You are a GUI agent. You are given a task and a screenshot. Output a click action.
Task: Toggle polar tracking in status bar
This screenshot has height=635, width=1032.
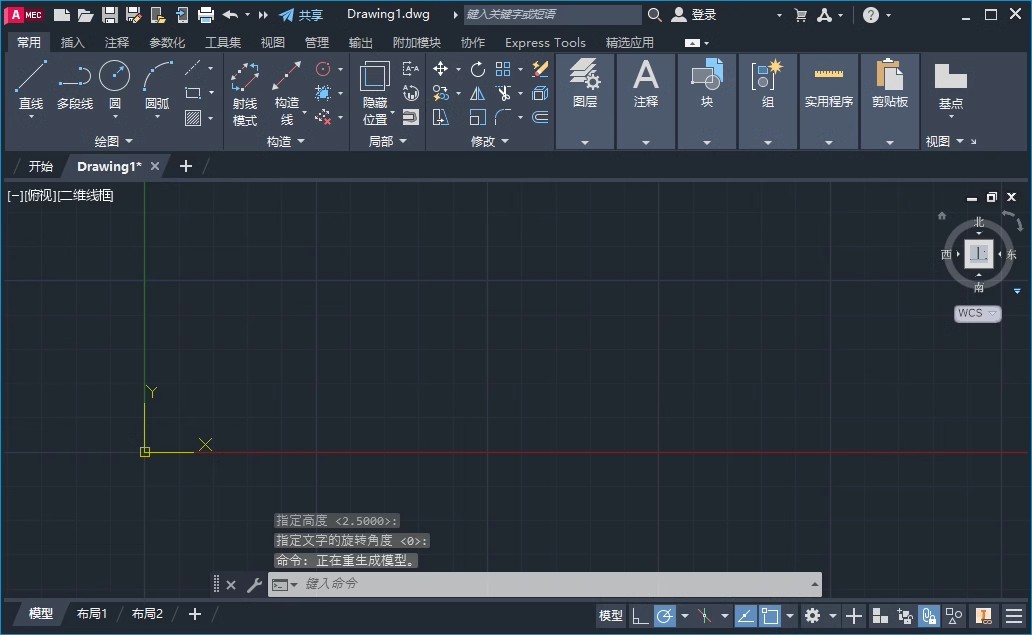(665, 616)
